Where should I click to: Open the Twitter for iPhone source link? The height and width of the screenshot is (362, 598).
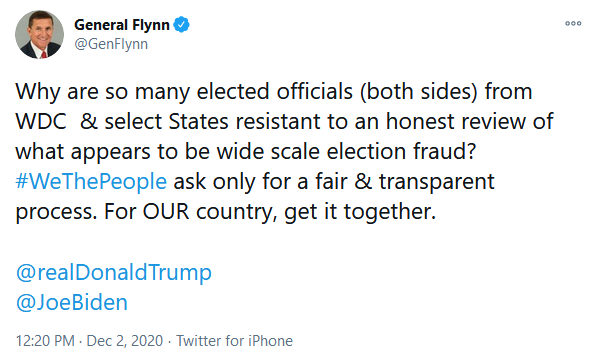pyautogui.click(x=234, y=341)
